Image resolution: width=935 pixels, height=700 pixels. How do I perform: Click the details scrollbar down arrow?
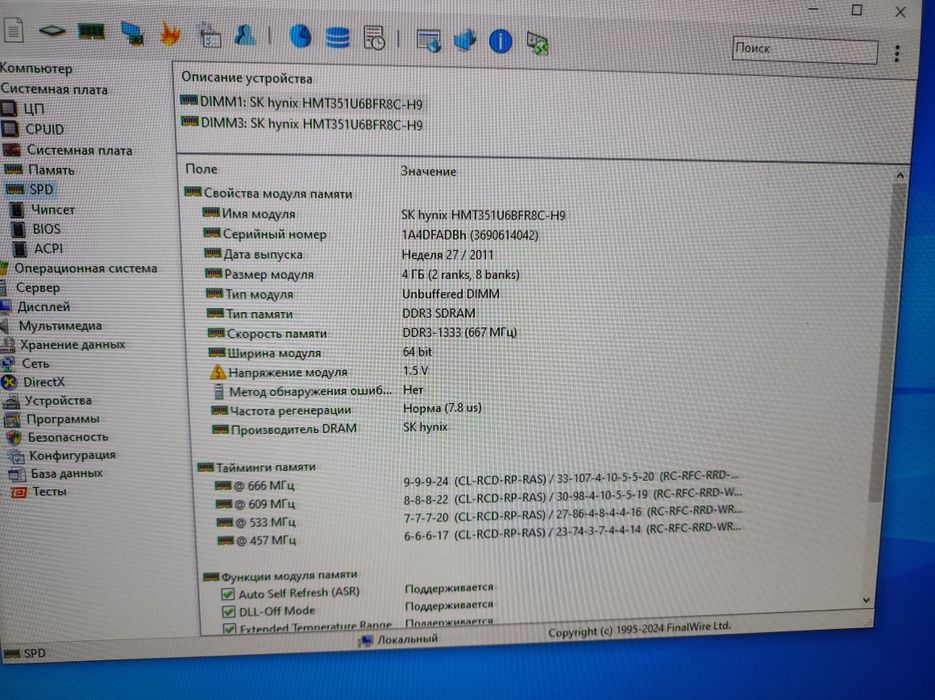(x=866, y=600)
